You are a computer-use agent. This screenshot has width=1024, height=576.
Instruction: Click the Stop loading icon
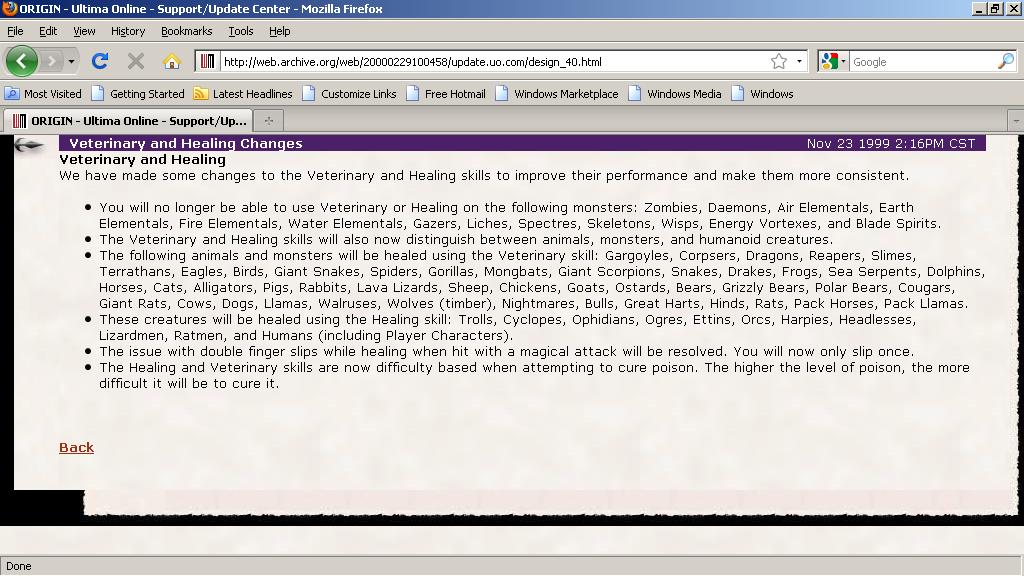point(136,61)
